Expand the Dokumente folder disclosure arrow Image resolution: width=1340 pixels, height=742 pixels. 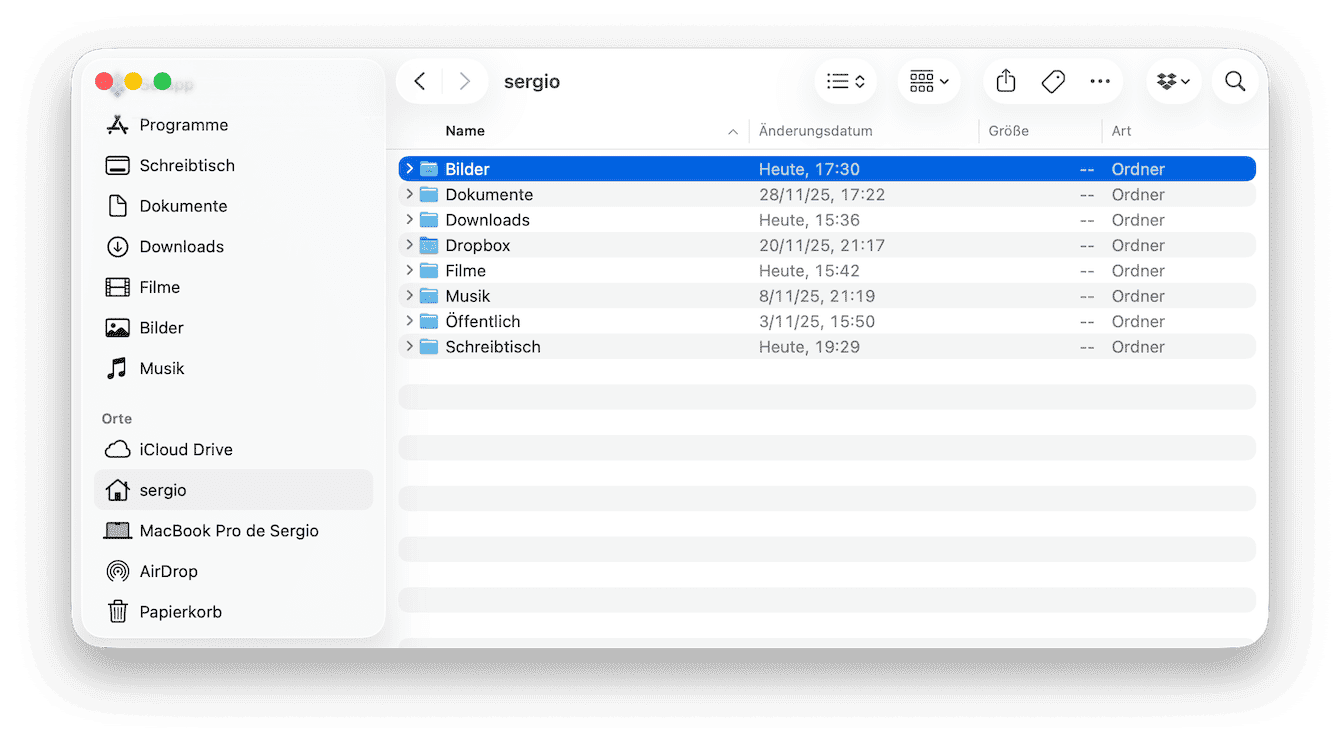pos(409,194)
